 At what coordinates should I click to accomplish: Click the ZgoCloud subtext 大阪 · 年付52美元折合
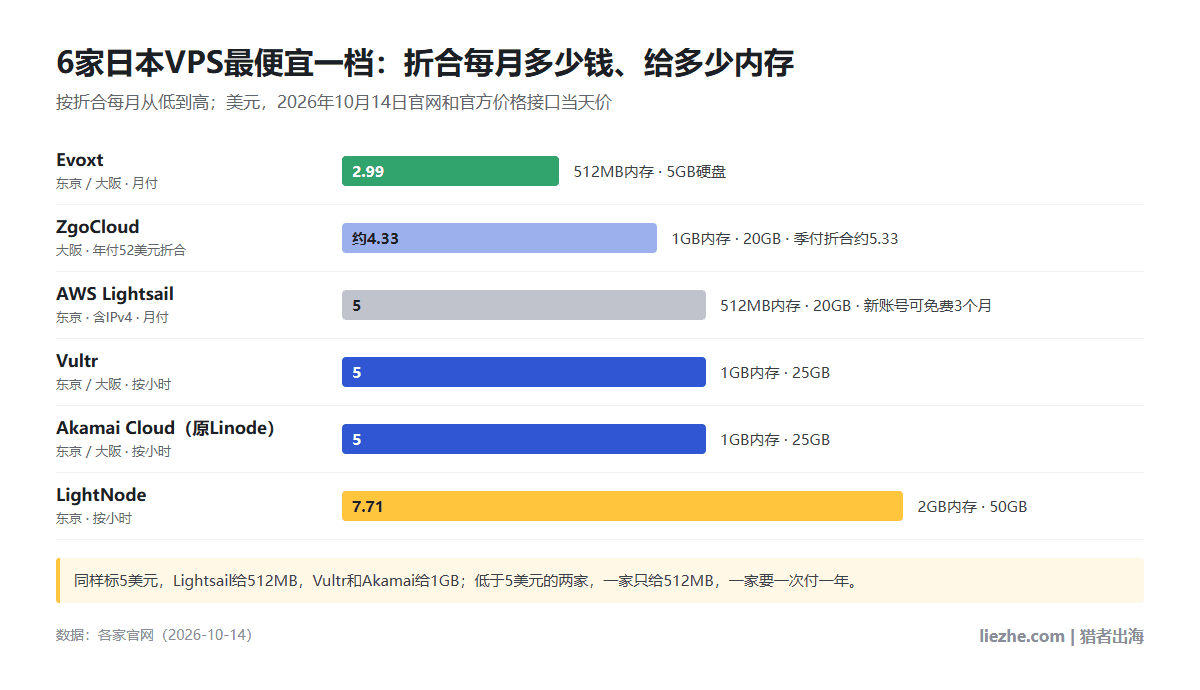[121, 251]
